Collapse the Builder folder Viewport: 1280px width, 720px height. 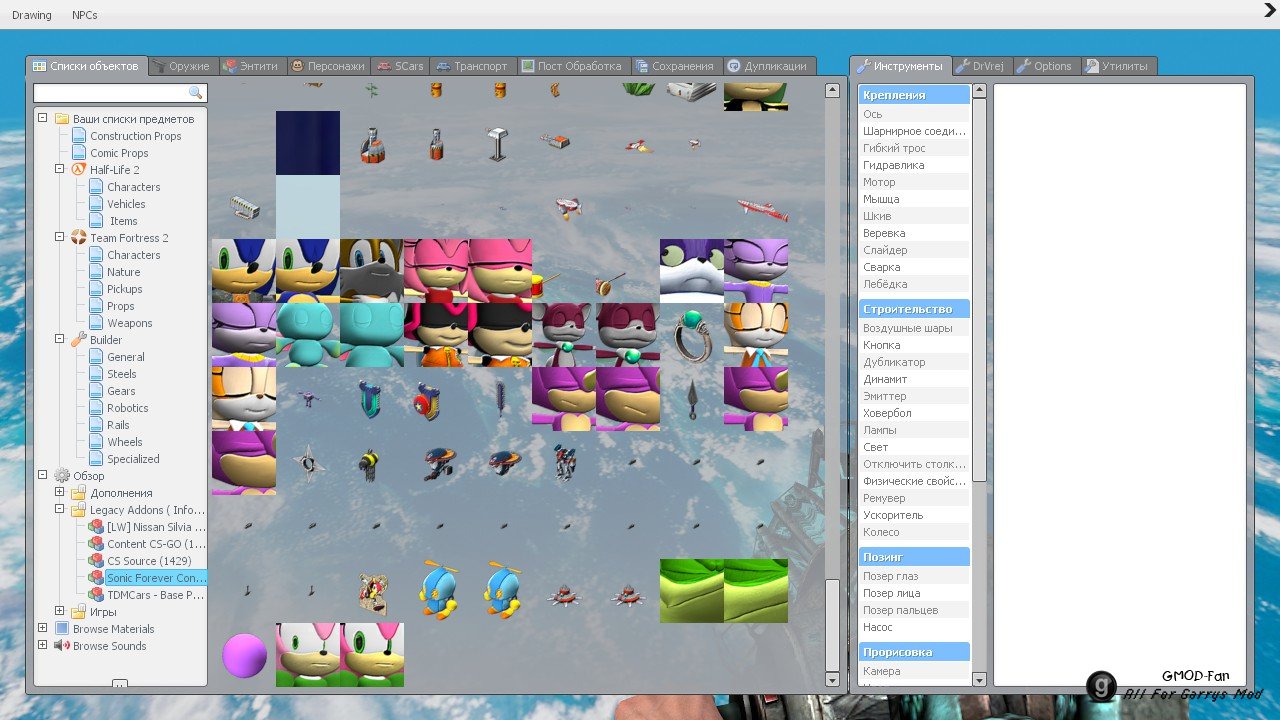[59, 339]
